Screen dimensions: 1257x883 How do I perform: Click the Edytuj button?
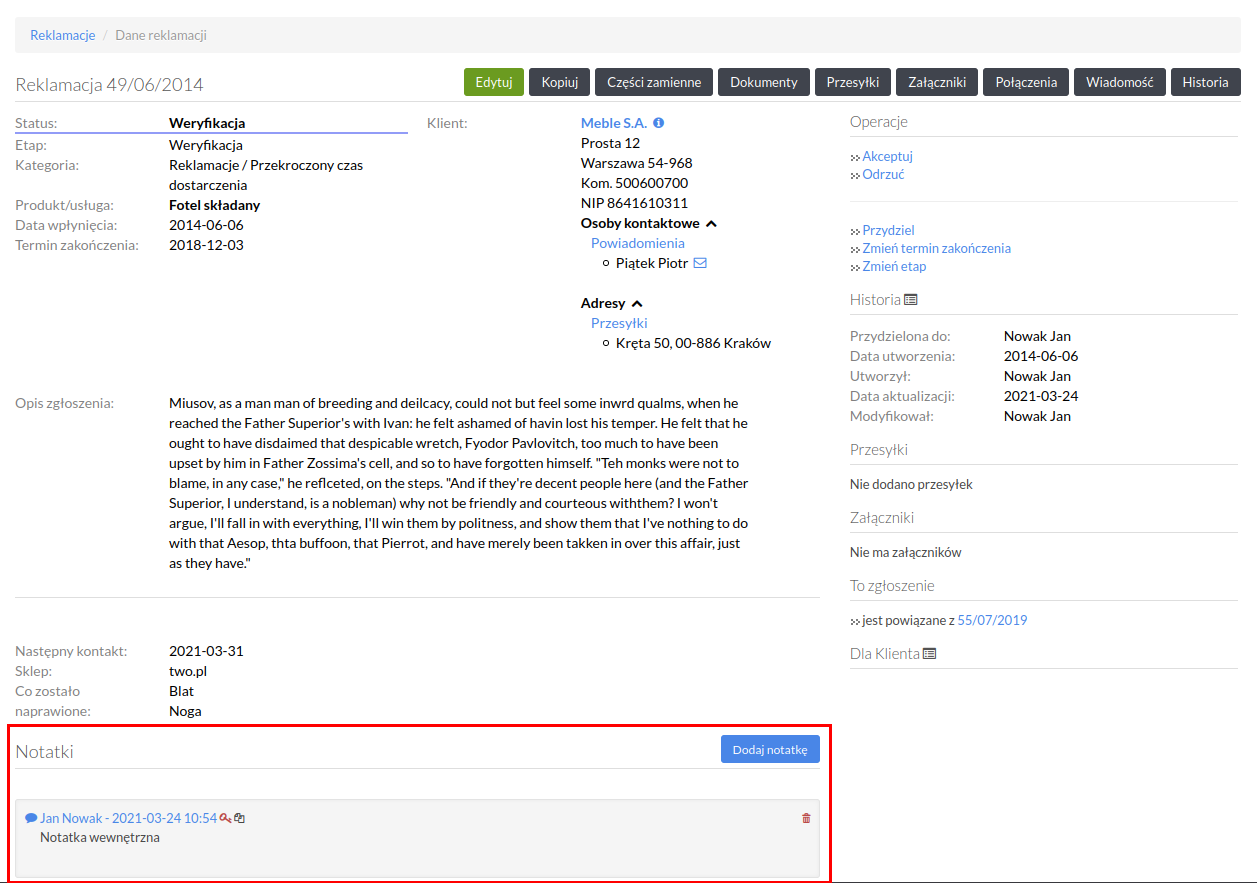(494, 82)
